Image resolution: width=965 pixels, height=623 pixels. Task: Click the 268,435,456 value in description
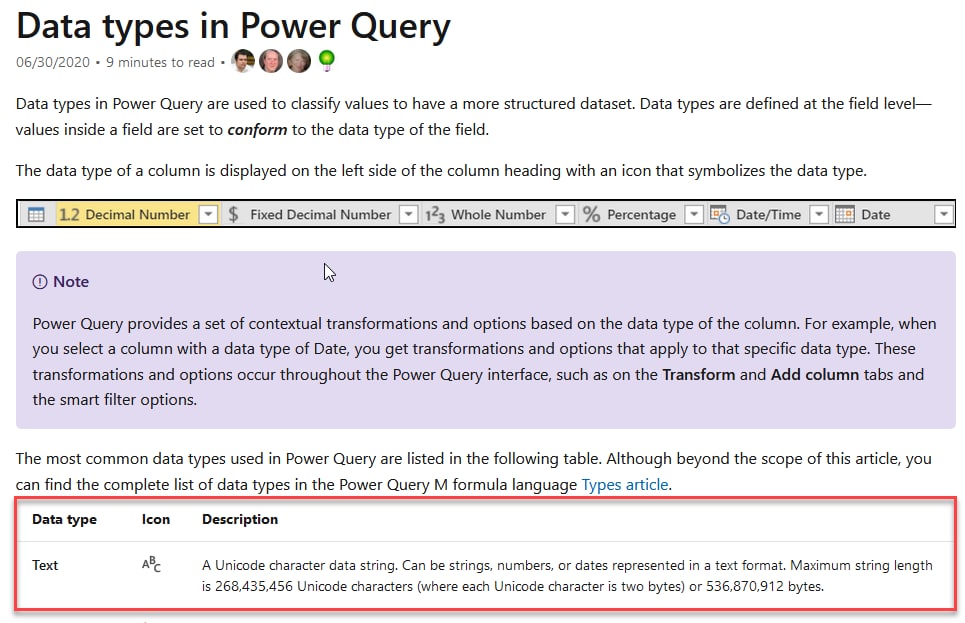point(254,587)
